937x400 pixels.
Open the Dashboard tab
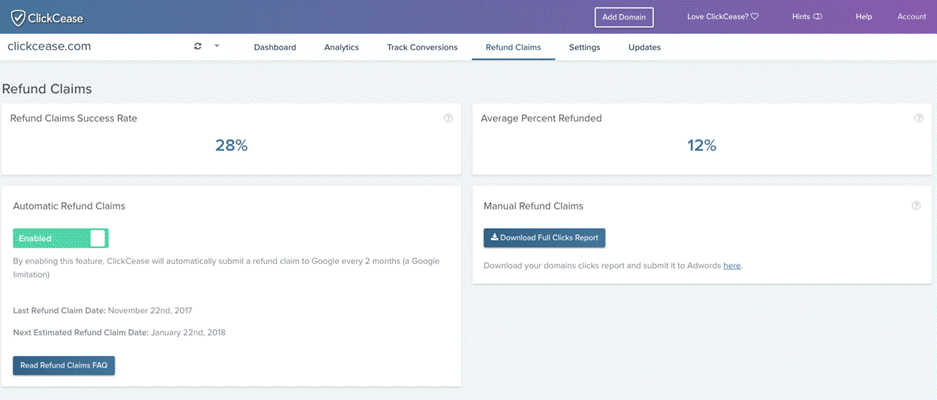point(275,47)
